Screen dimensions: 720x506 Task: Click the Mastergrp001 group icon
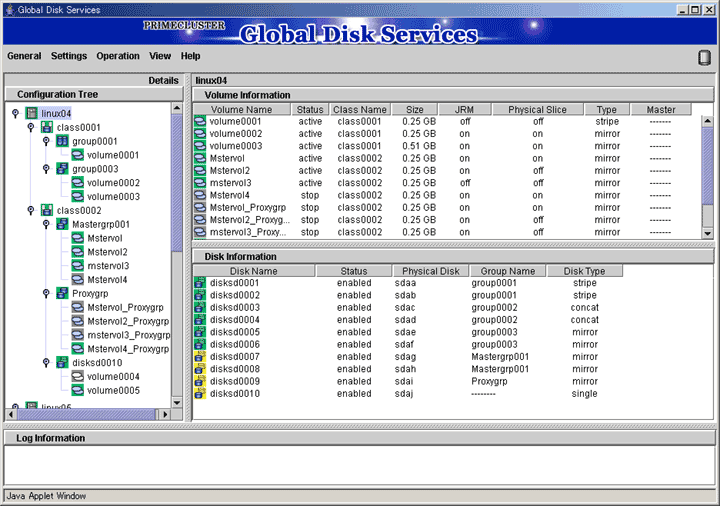[x=62, y=224]
